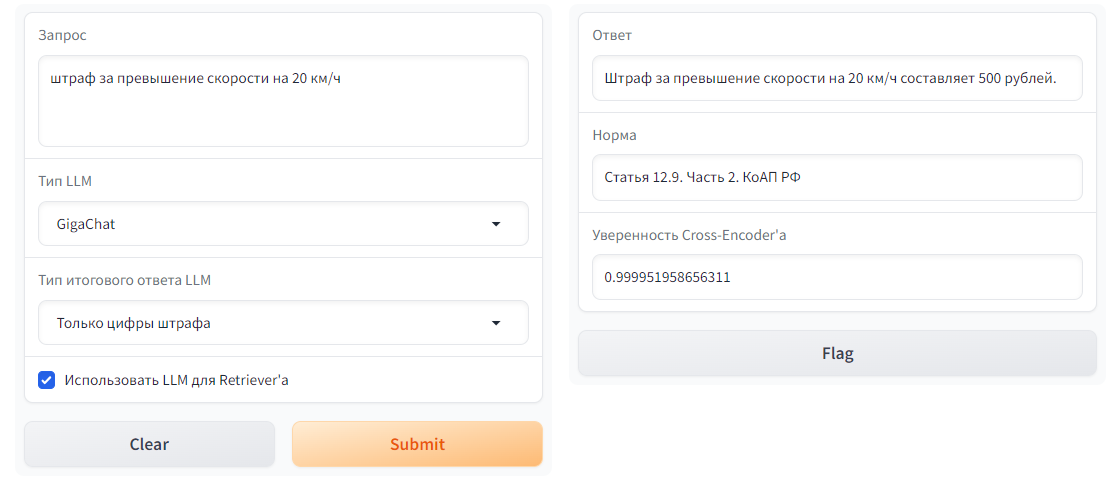1108x484 pixels.
Task: Click the GigaChat selected value
Action: [86, 224]
